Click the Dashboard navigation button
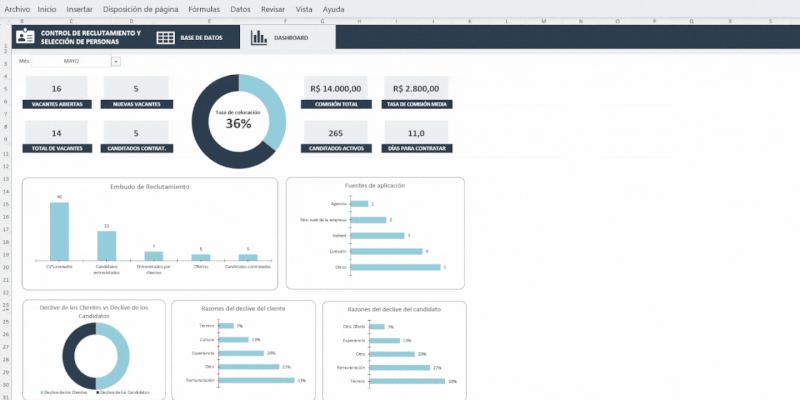 290,38
